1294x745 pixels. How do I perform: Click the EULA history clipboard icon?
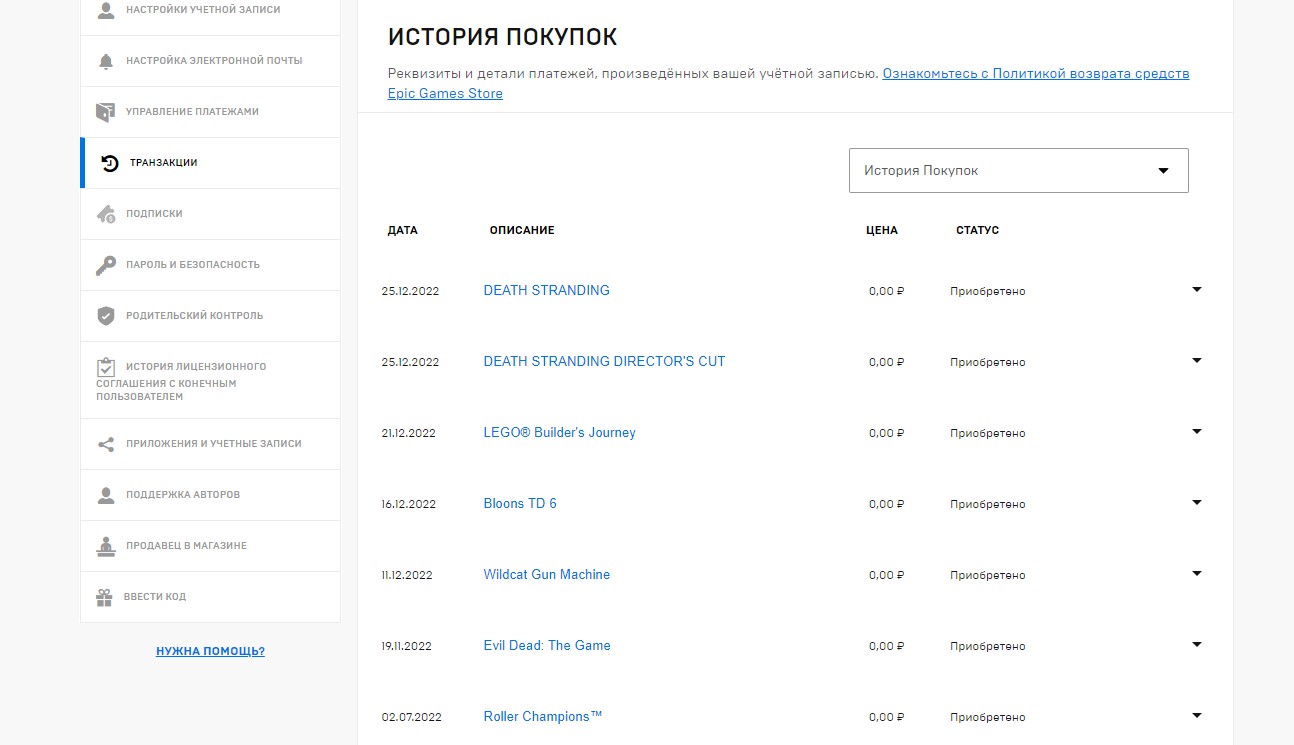[x=105, y=367]
